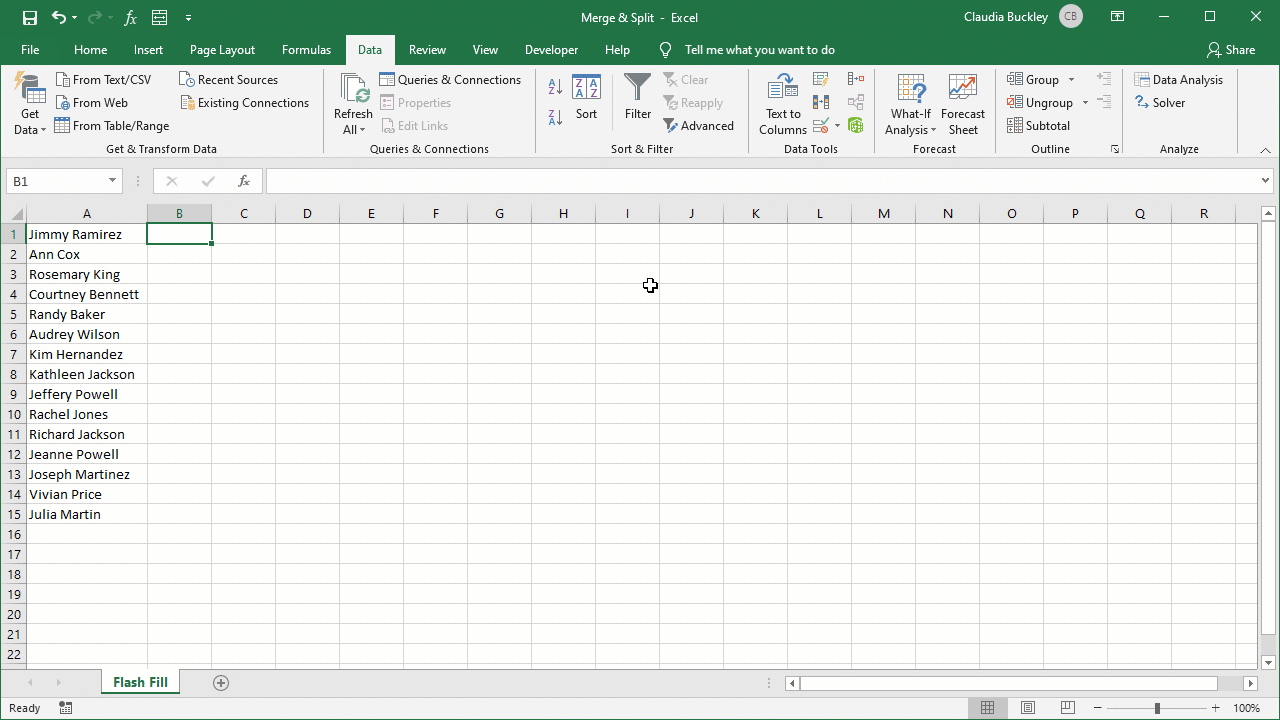Viewport: 1280px width, 720px height.
Task: Expand the Get Data dropdown
Action: coord(30,121)
